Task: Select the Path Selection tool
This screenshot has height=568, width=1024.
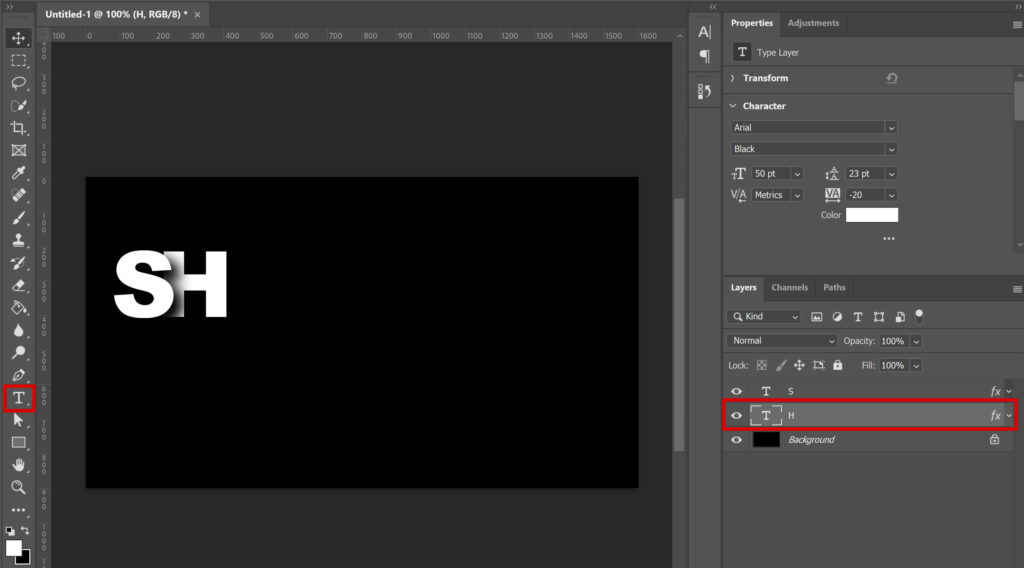Action: pyautogui.click(x=18, y=420)
